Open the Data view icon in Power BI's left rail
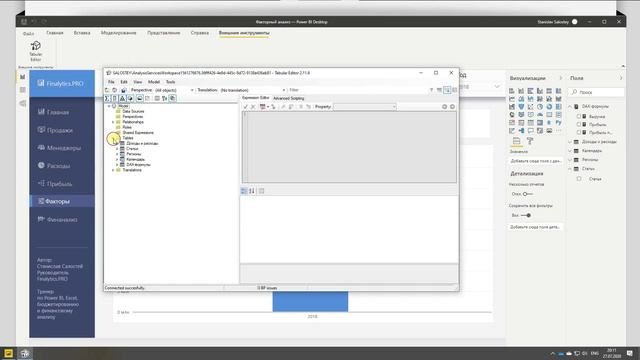This screenshot has height=360, width=640. click(22, 90)
